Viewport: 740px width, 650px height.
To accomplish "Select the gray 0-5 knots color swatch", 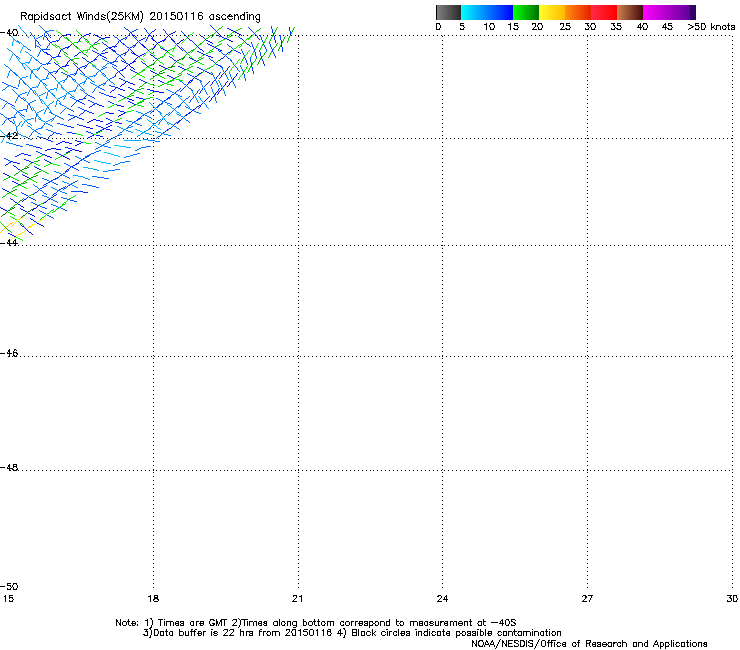I will tap(448, 12).
